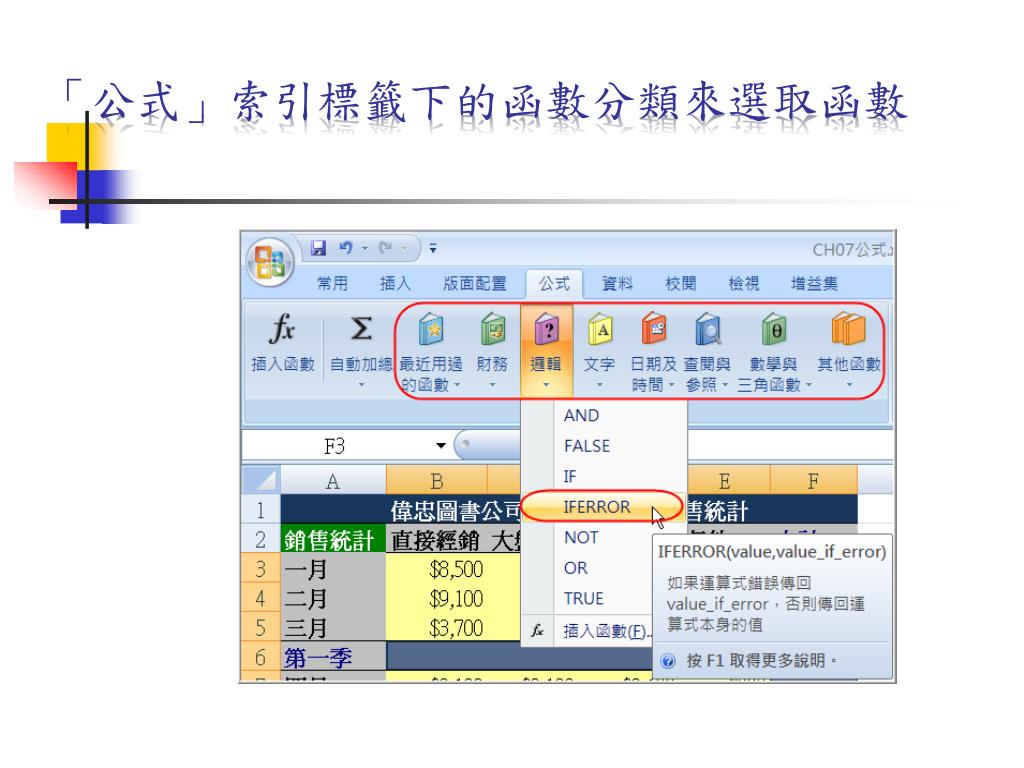Select row 6 header
1024x768 pixels.
click(261, 657)
